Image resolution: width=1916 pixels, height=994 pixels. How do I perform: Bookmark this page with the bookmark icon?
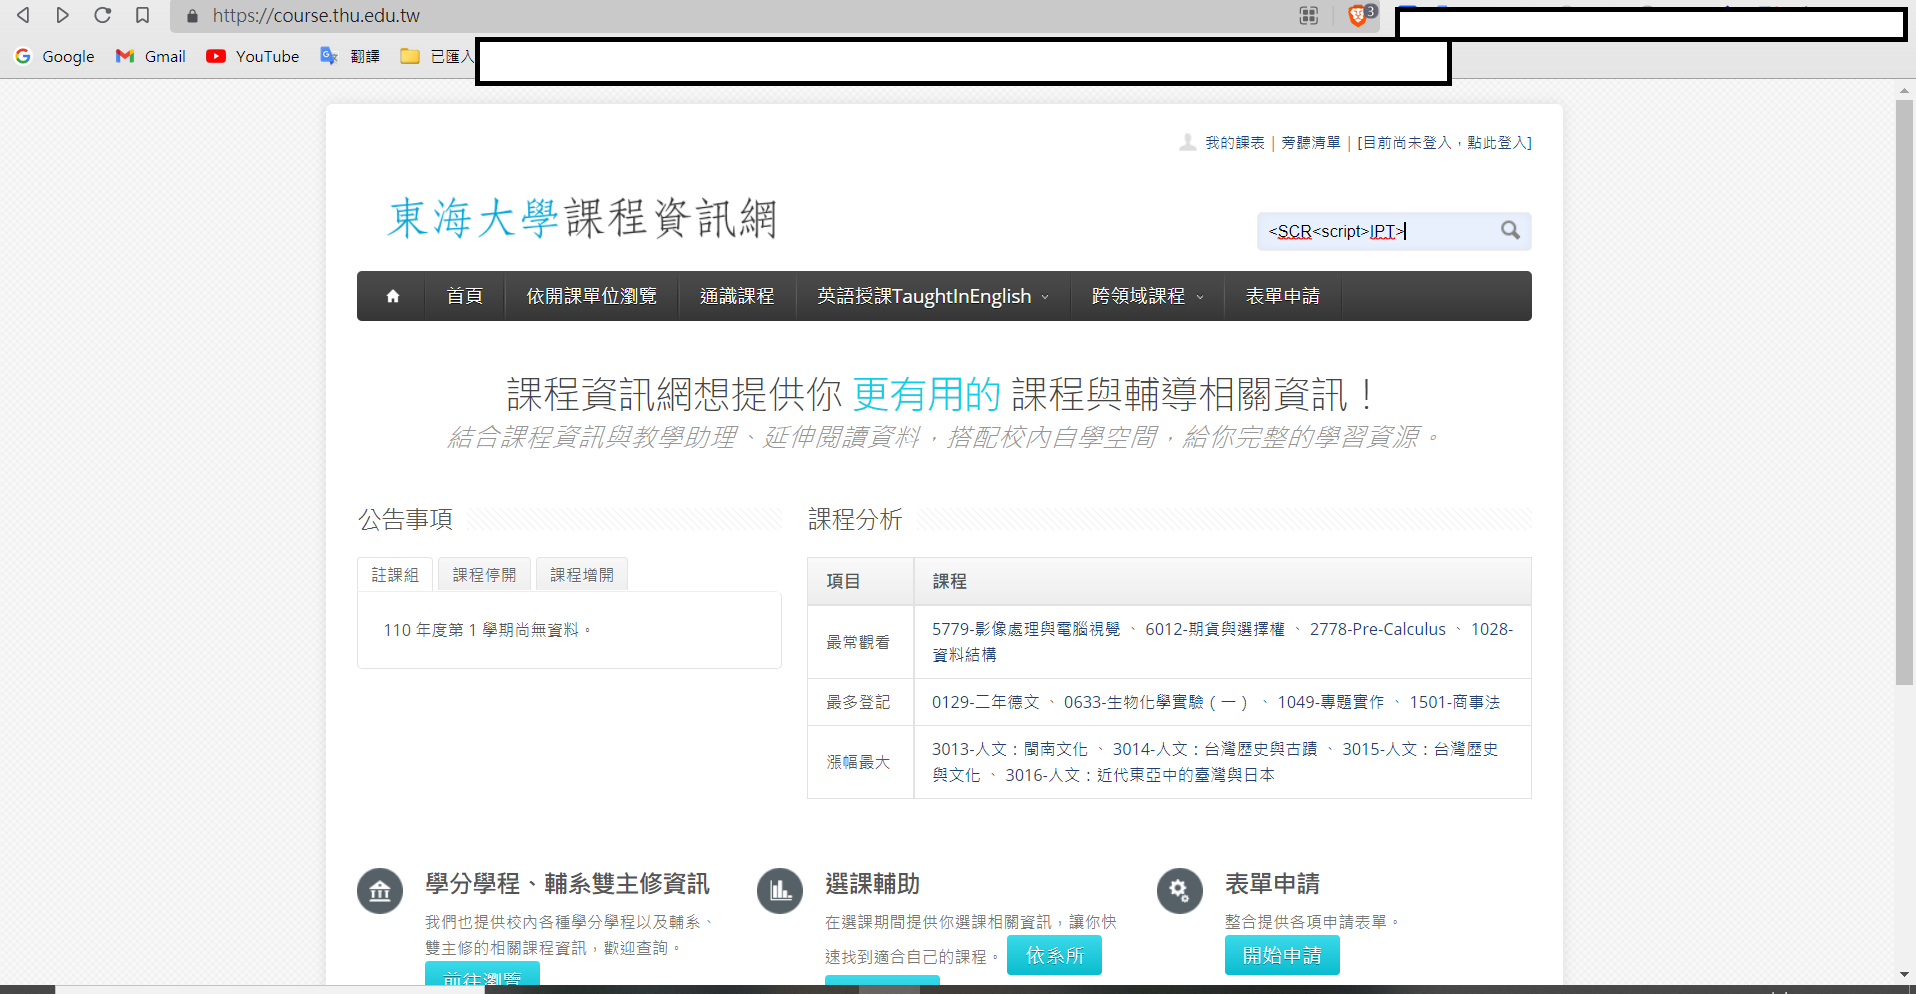click(x=142, y=15)
